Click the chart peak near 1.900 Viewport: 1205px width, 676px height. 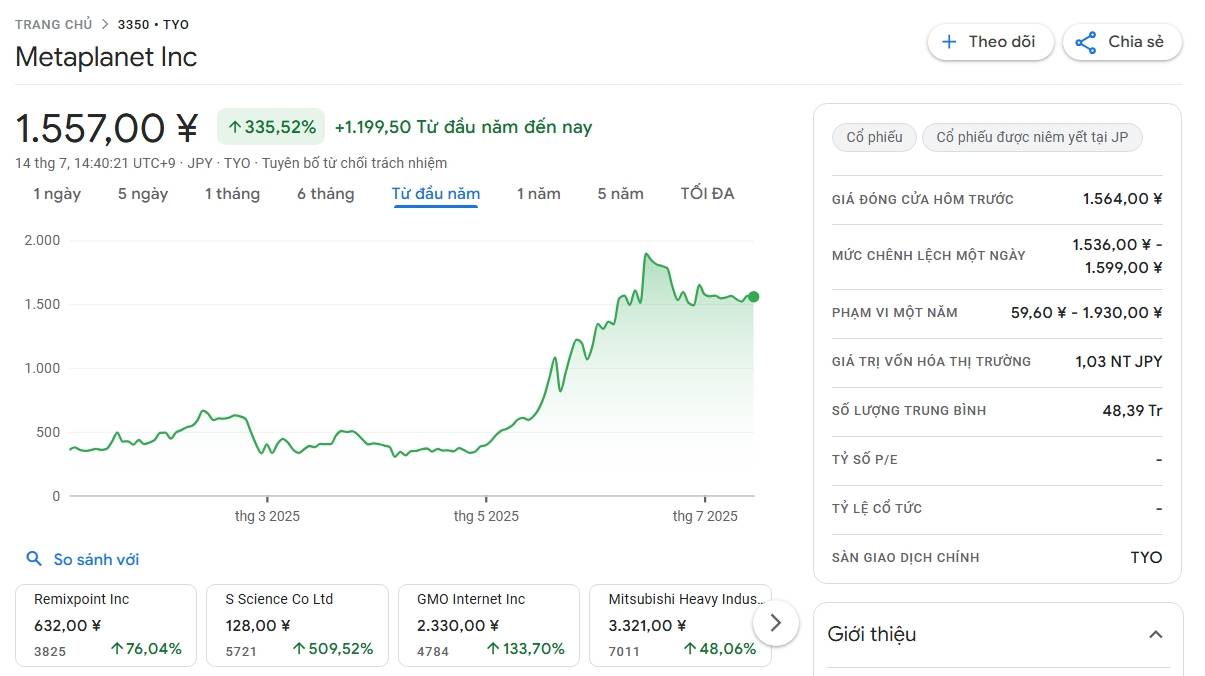pos(647,255)
